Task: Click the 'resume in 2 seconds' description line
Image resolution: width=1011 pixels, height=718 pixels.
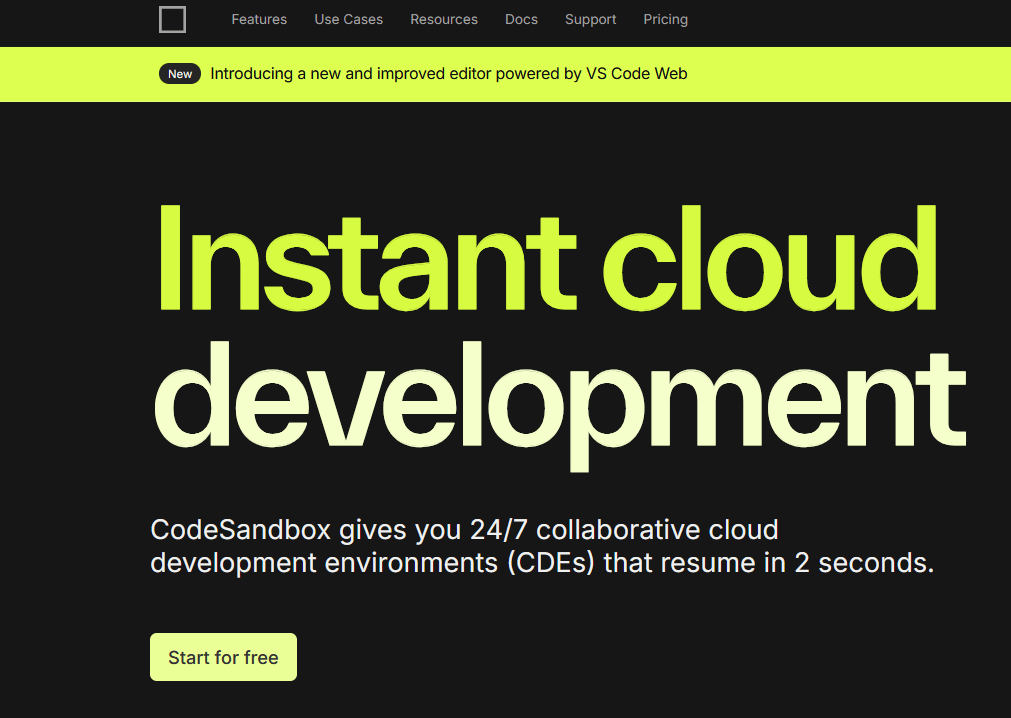Action: [542, 563]
